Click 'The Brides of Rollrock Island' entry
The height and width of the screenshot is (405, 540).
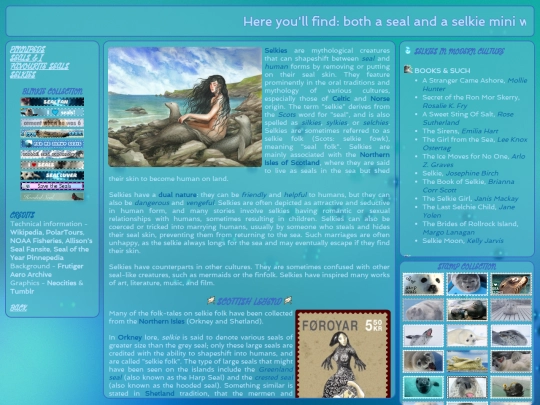[470, 228]
